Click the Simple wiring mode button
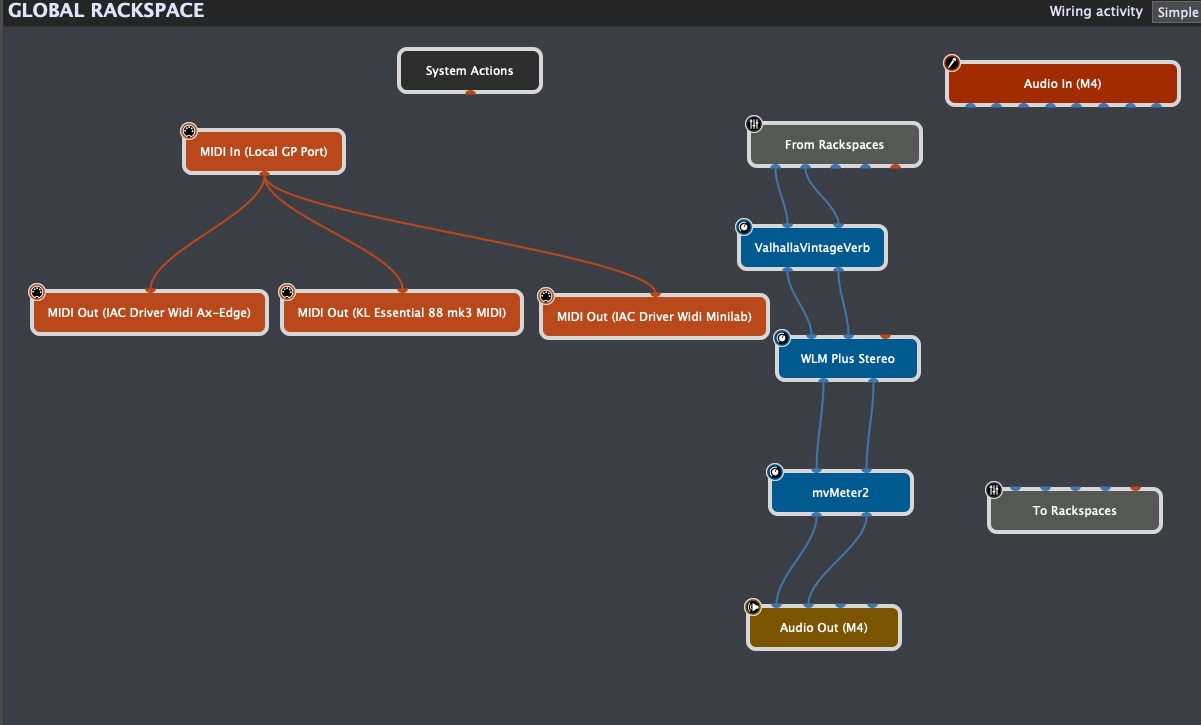 tap(1177, 12)
